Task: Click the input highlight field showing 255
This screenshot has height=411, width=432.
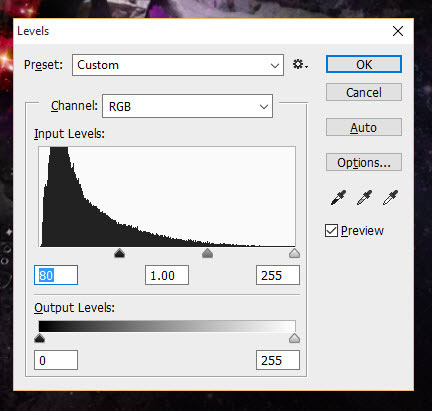Action: [x=278, y=275]
